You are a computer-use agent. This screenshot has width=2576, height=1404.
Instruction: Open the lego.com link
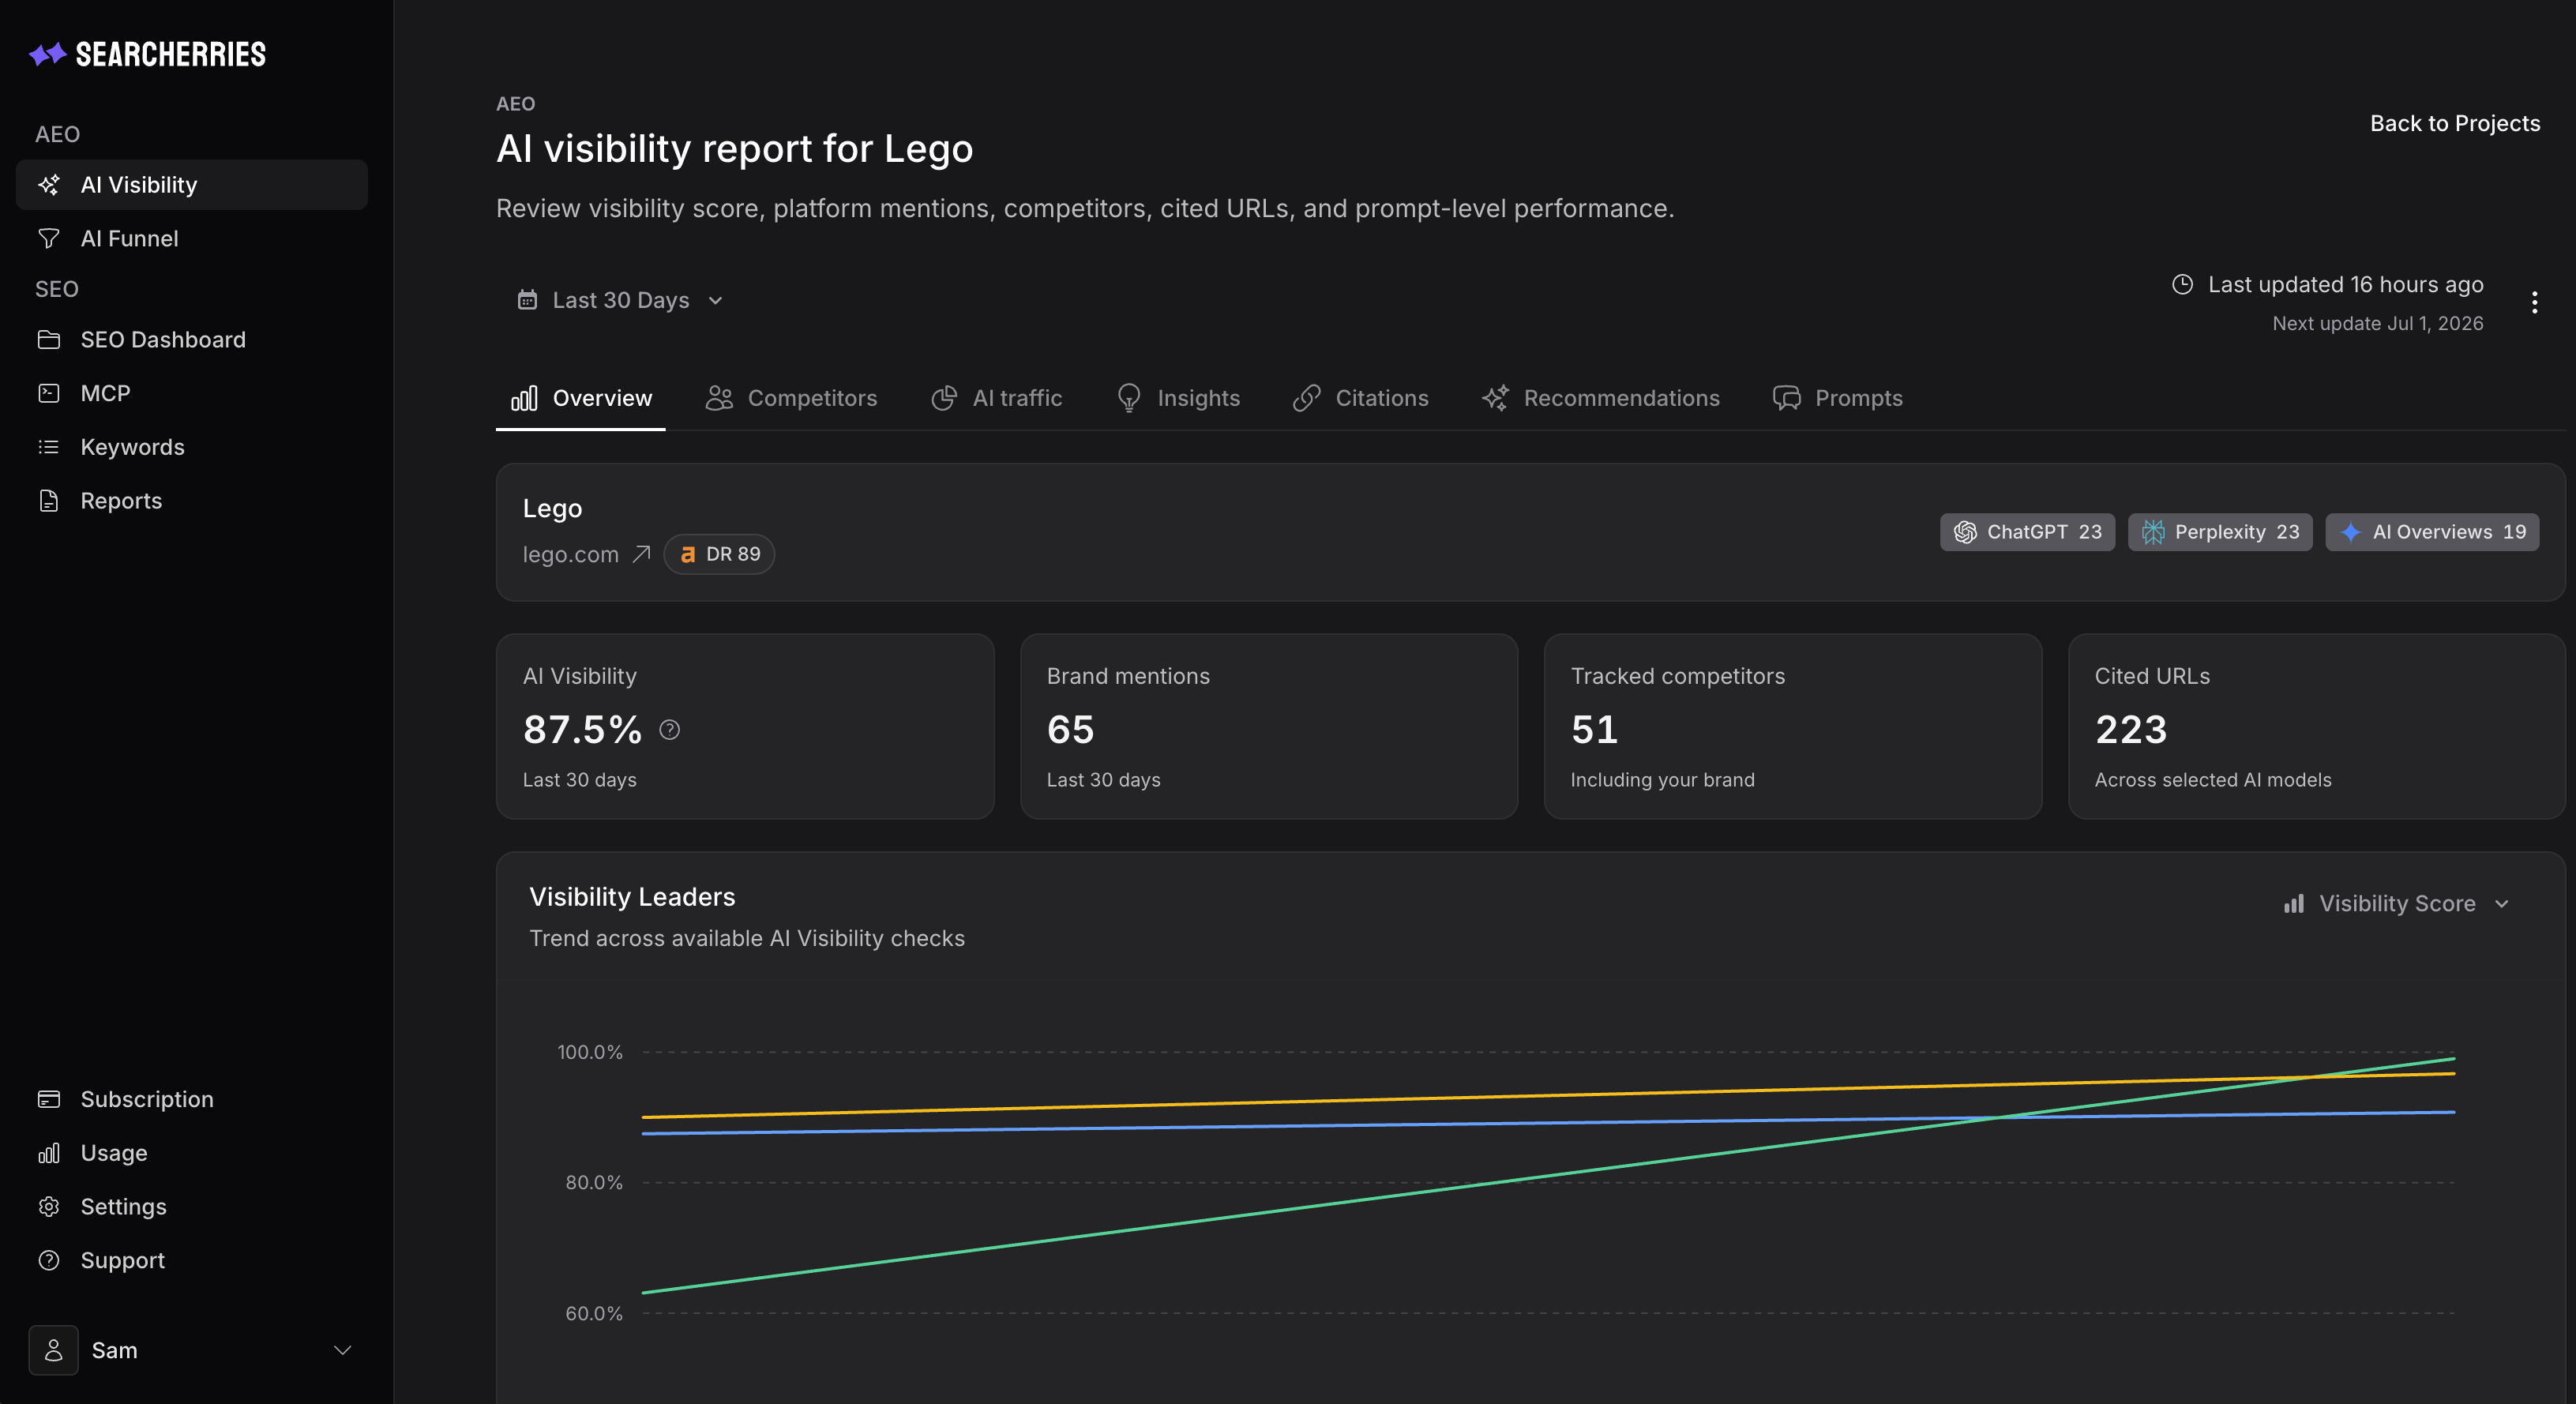click(x=571, y=555)
